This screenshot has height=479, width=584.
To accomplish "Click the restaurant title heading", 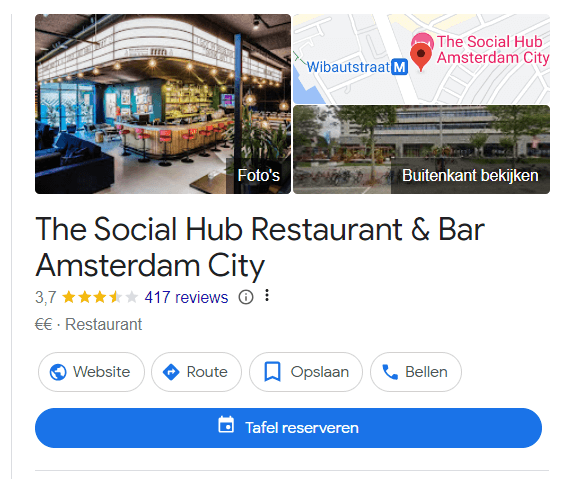I will click(x=260, y=247).
